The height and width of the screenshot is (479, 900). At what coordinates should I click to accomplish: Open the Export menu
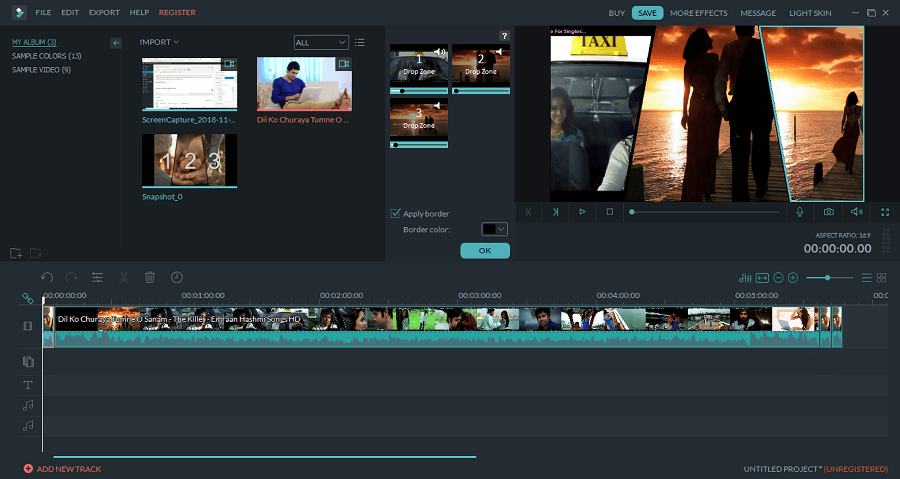coord(104,12)
